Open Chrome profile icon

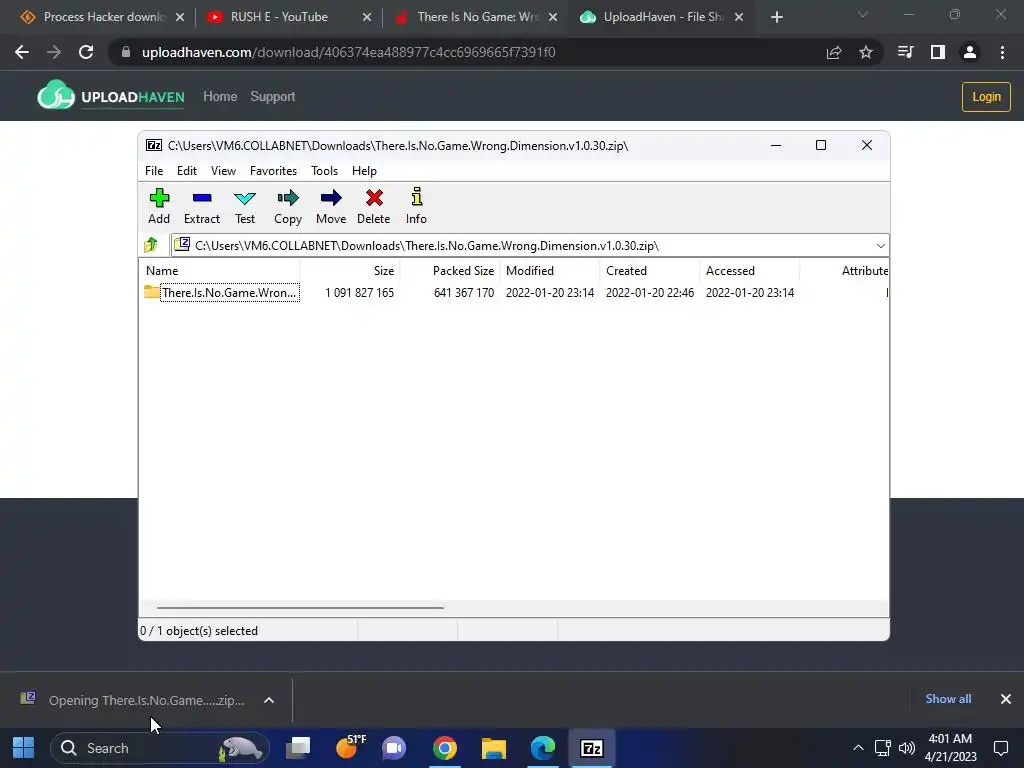click(970, 52)
